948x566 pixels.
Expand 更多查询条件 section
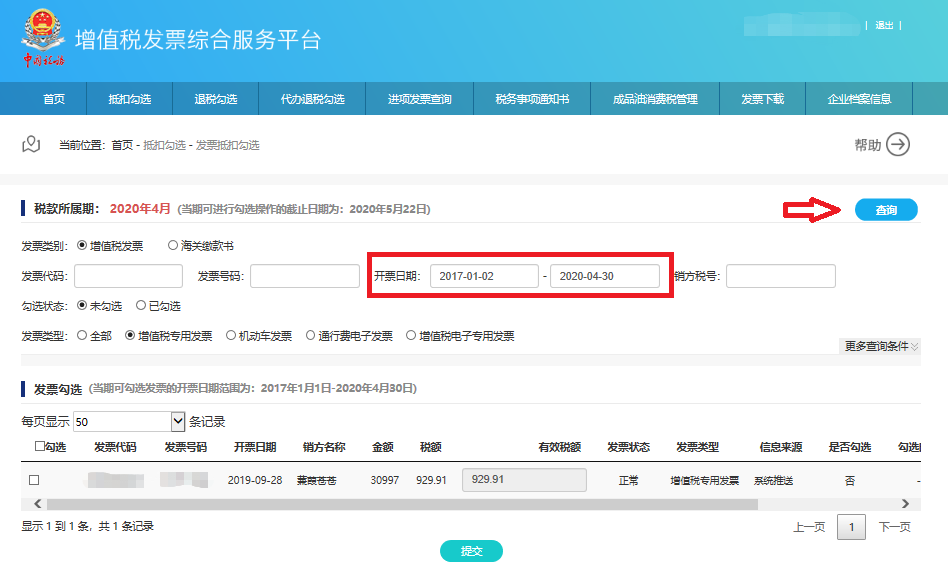881,346
